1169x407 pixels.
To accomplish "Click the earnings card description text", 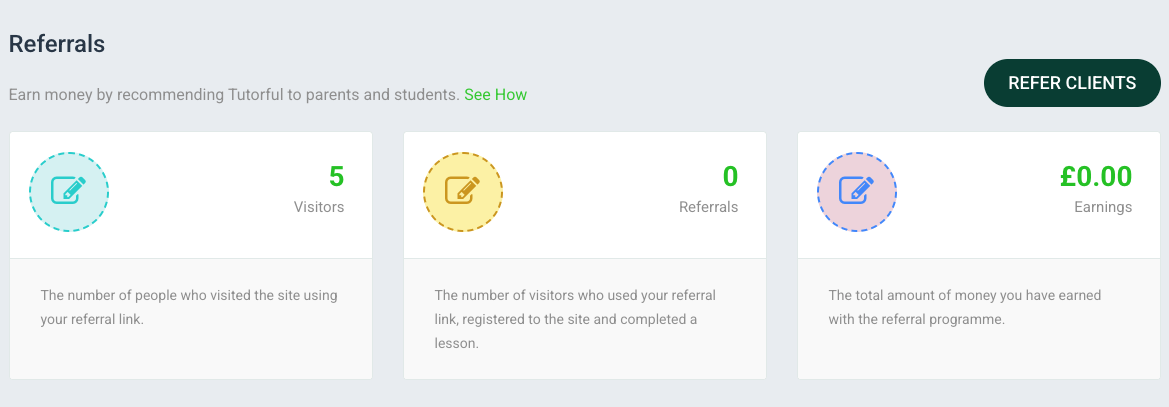I will click(x=965, y=307).
